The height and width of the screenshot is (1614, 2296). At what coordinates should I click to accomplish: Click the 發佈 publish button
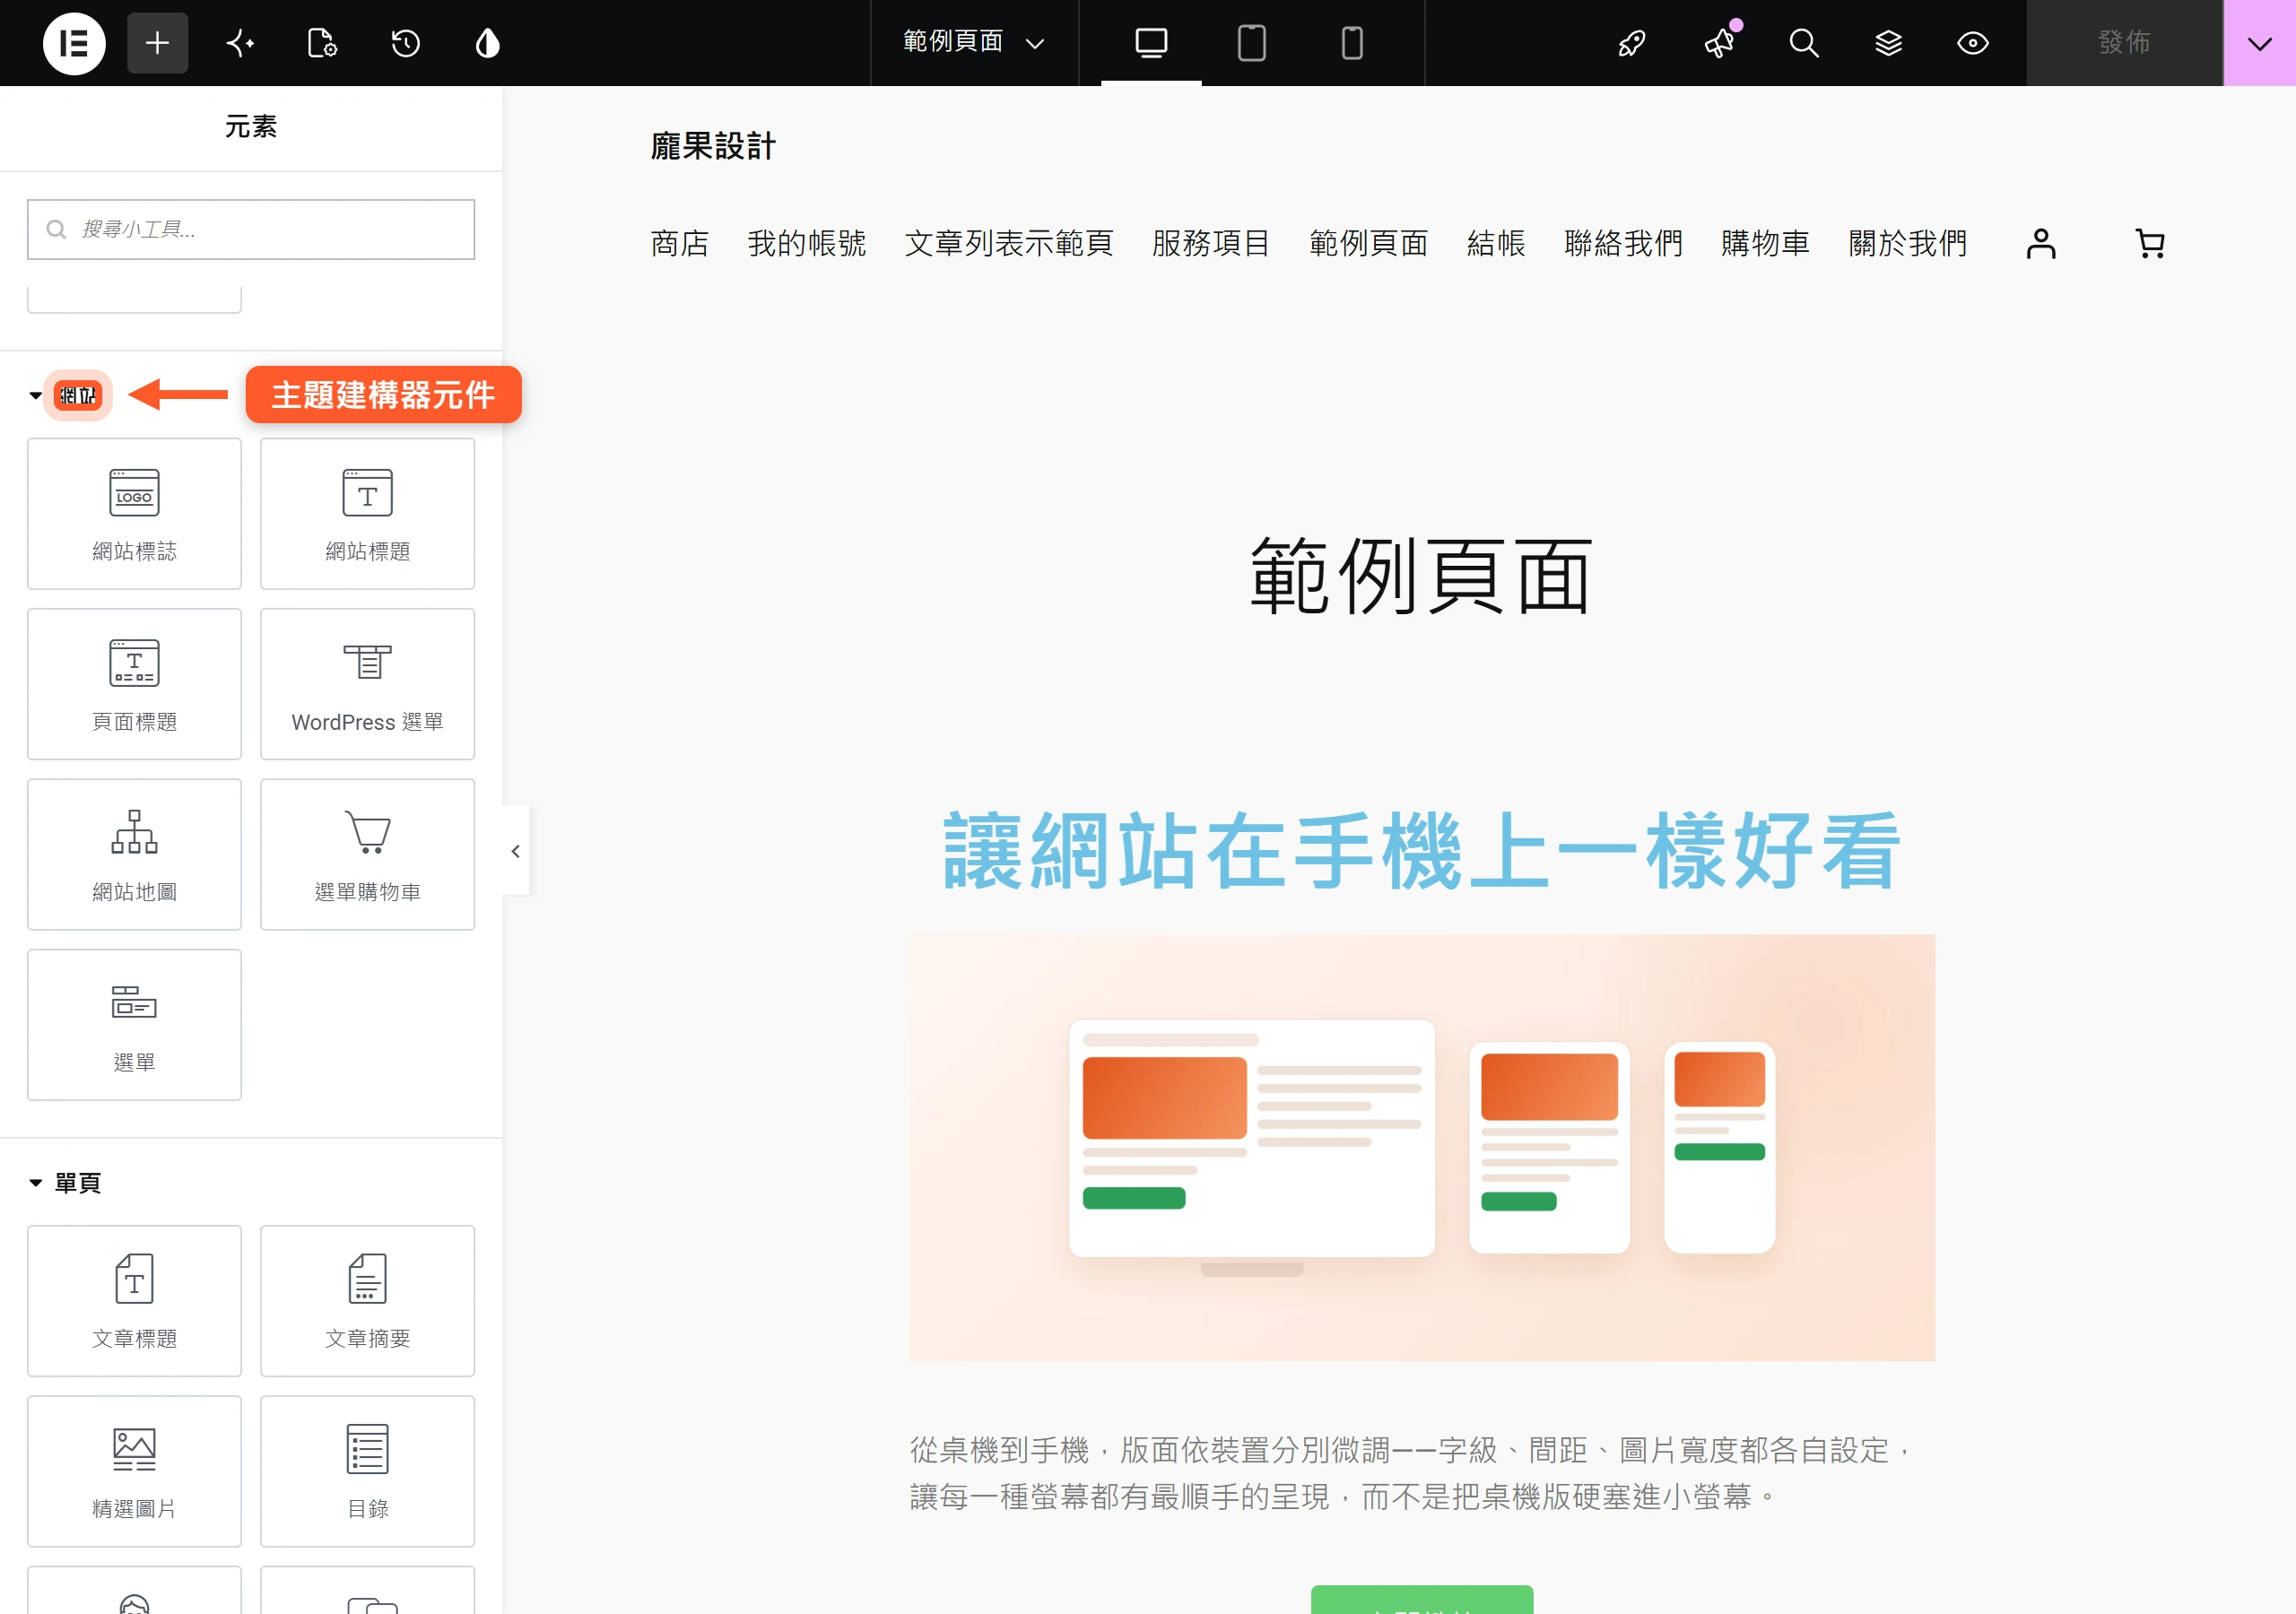click(2124, 43)
